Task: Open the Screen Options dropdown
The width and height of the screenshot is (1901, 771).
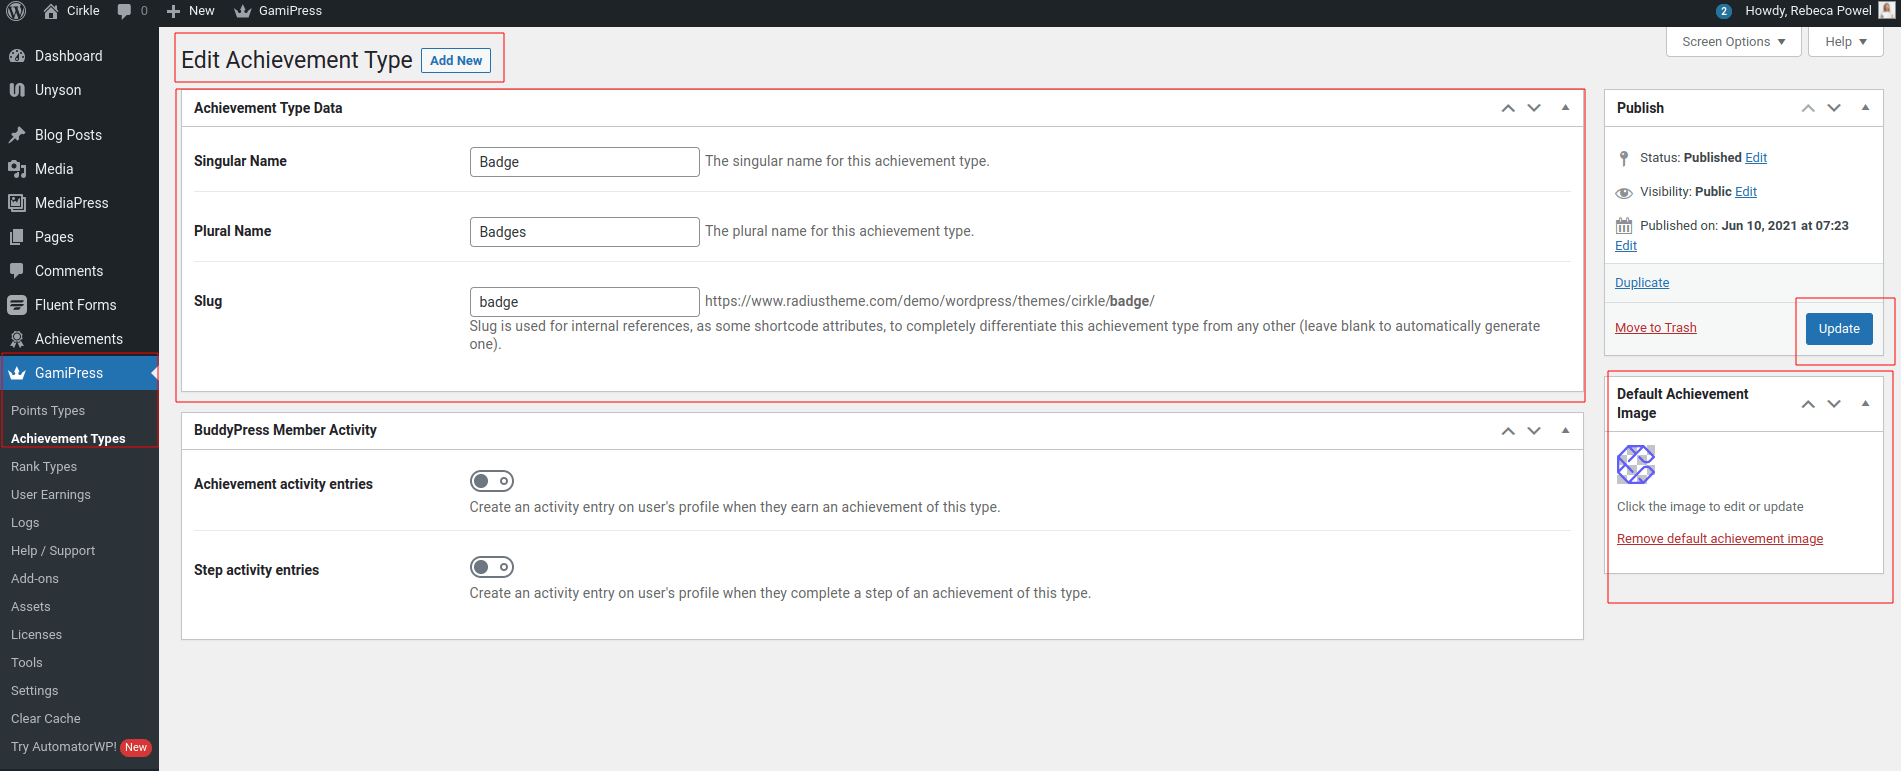Action: [x=1734, y=42]
